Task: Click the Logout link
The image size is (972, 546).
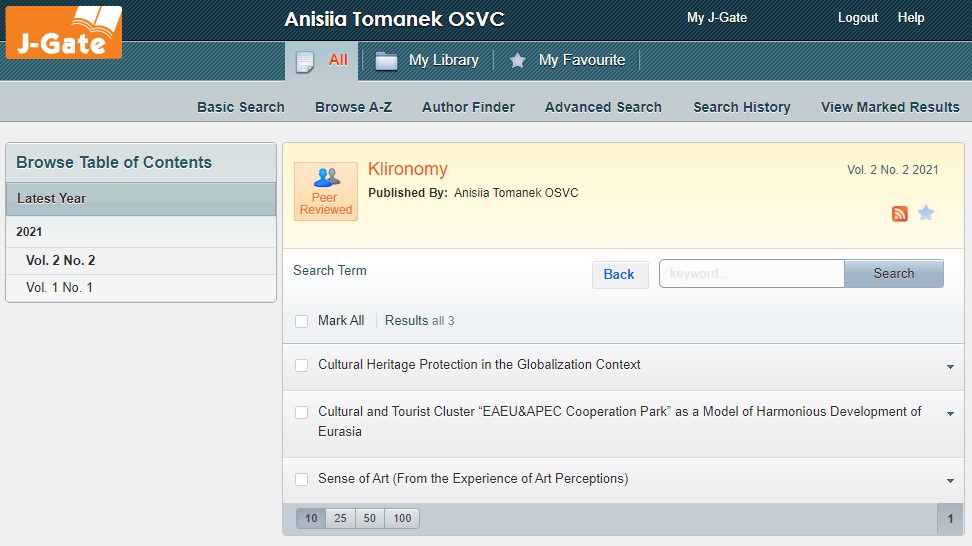Action: [857, 18]
